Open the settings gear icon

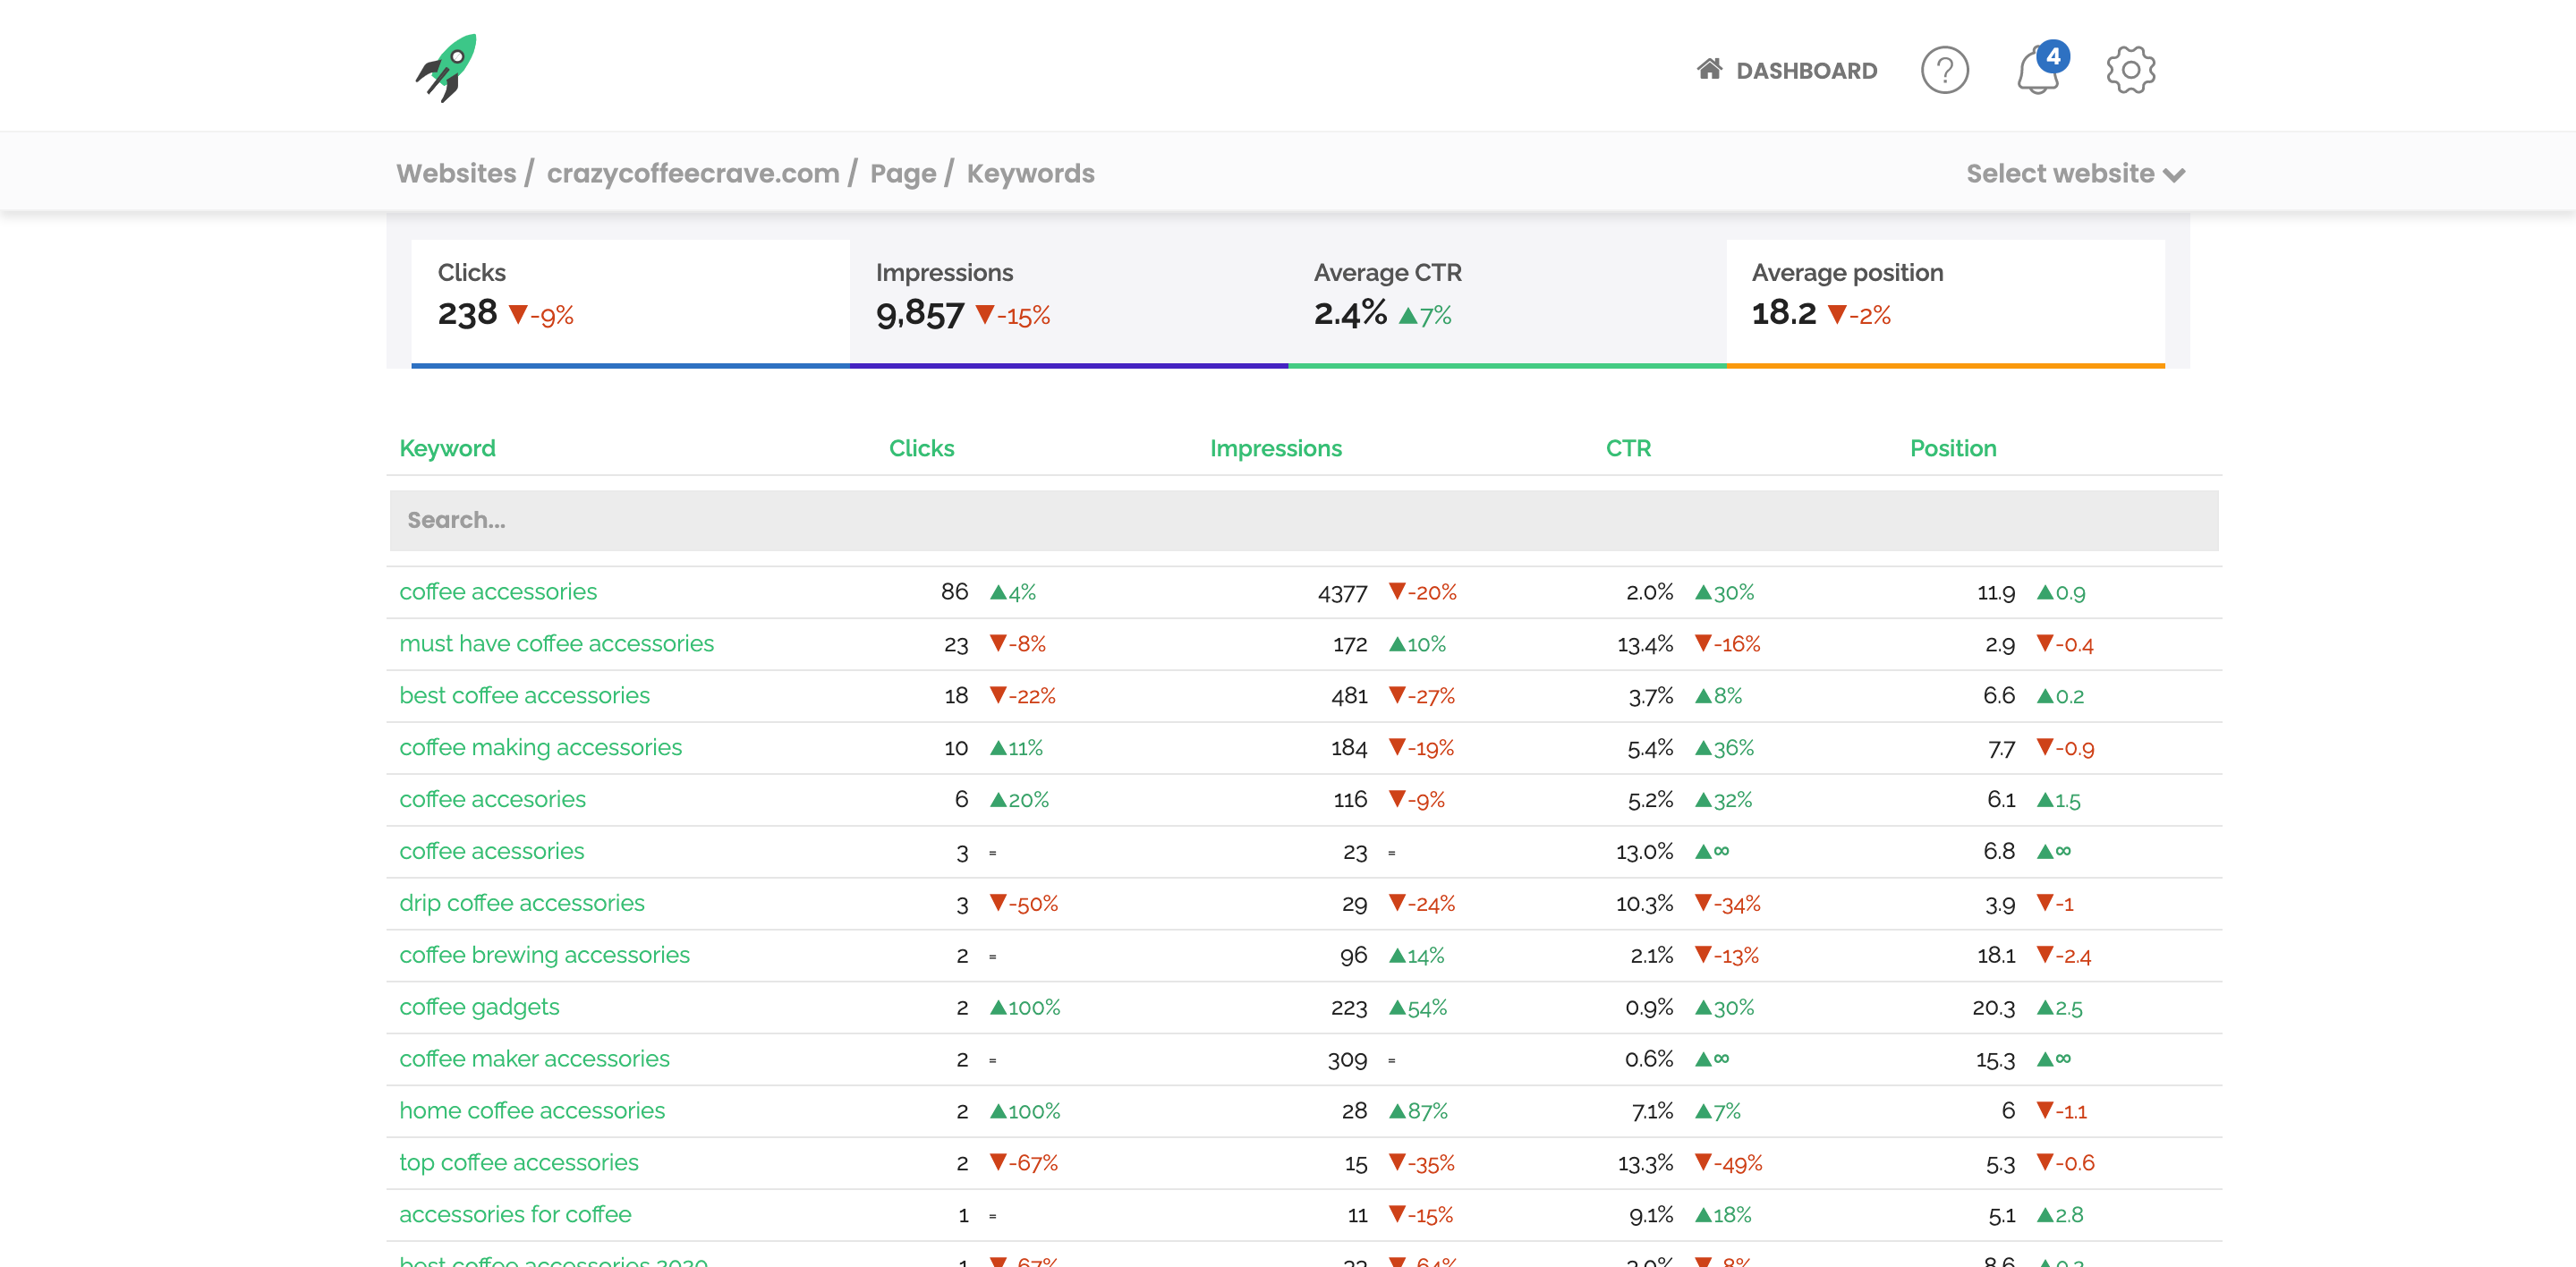click(x=2130, y=71)
